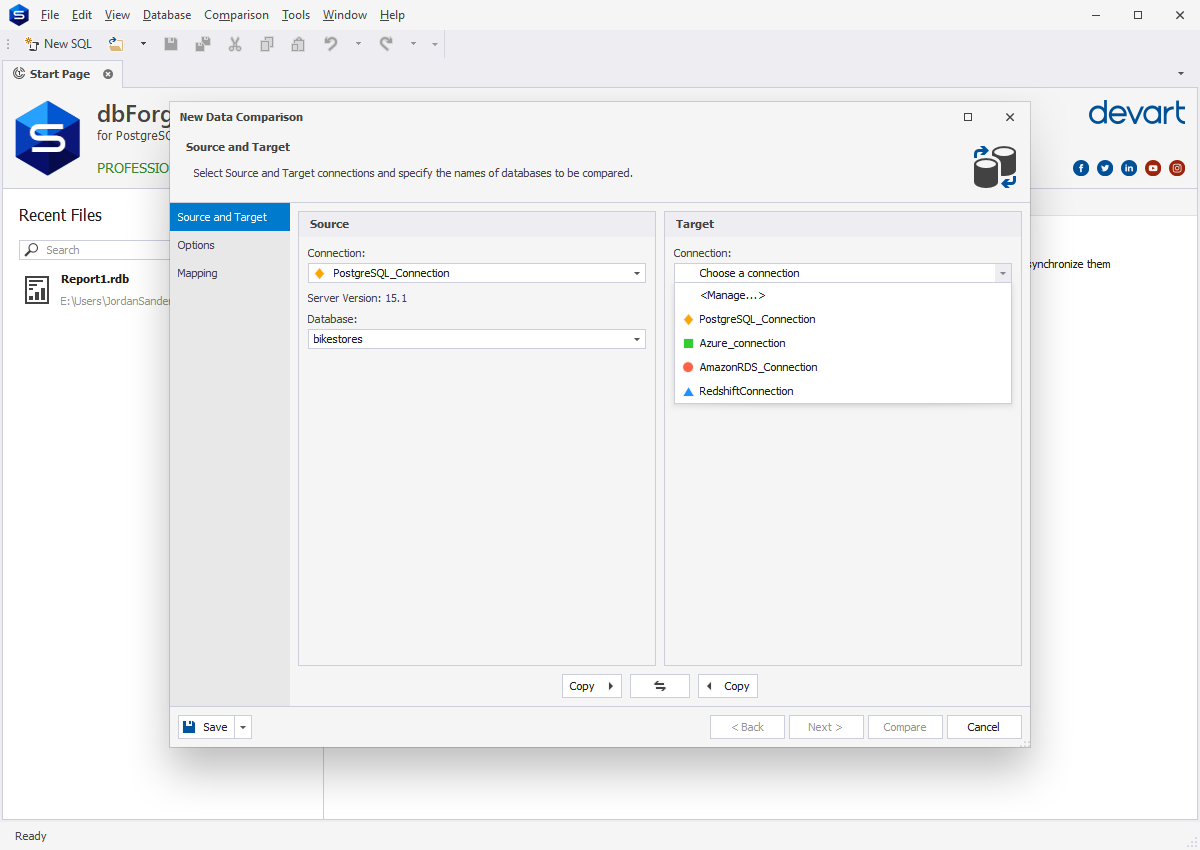This screenshot has height=850, width=1200.
Task: Open the File menu
Action: pos(50,15)
